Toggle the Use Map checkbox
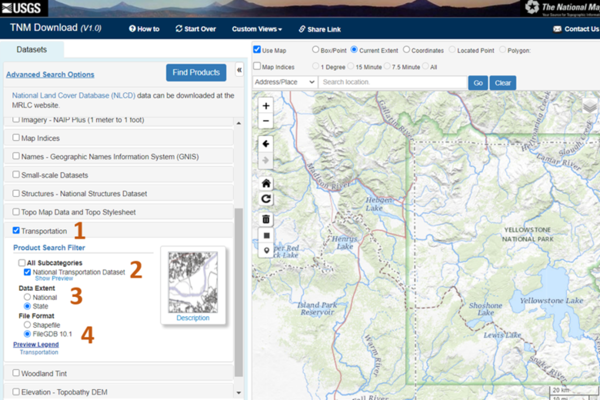Screen dimensions: 600x400 257,50
